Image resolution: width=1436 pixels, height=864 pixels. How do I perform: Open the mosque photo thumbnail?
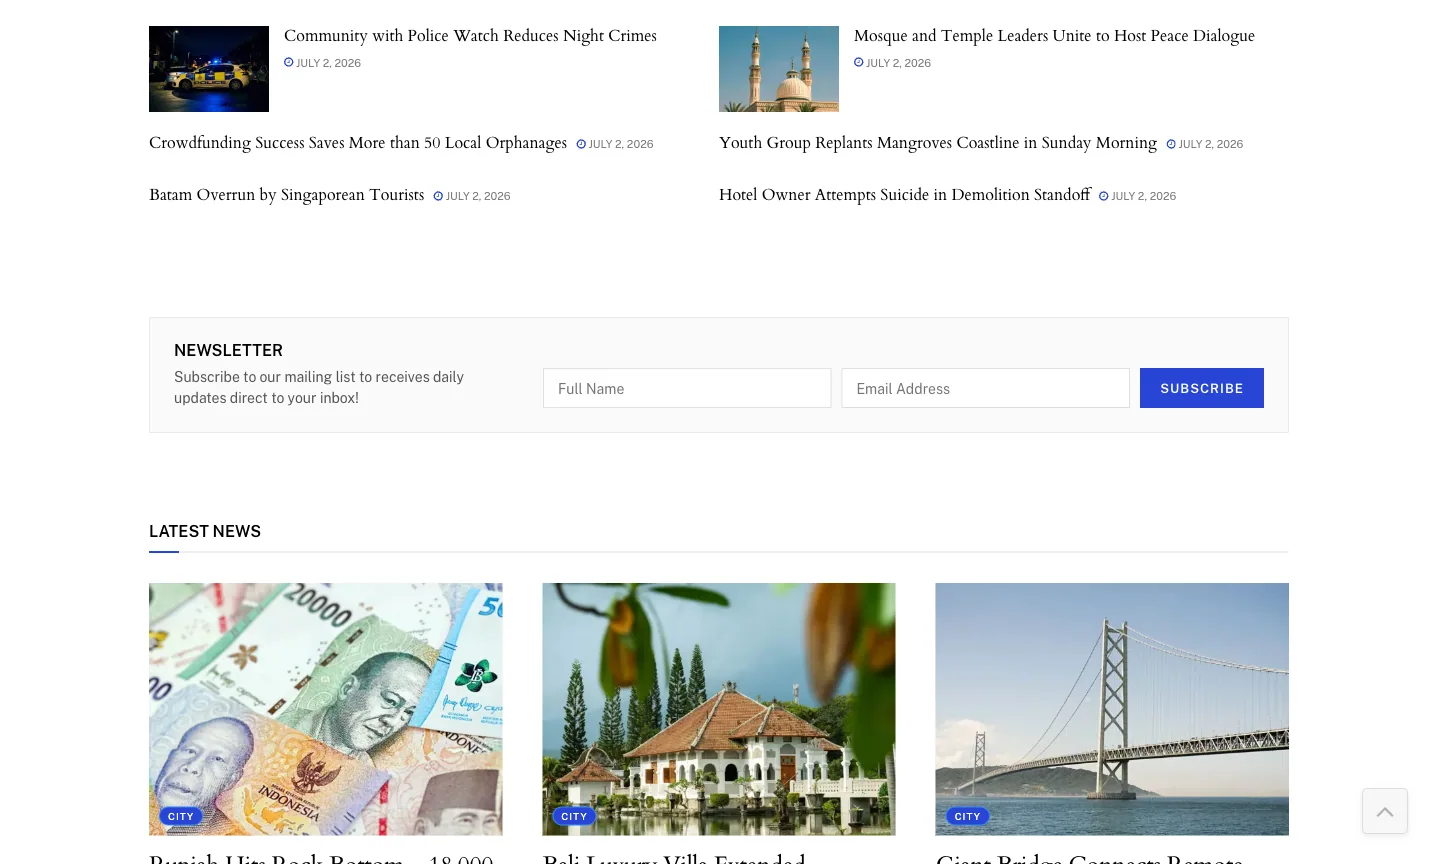tap(779, 69)
